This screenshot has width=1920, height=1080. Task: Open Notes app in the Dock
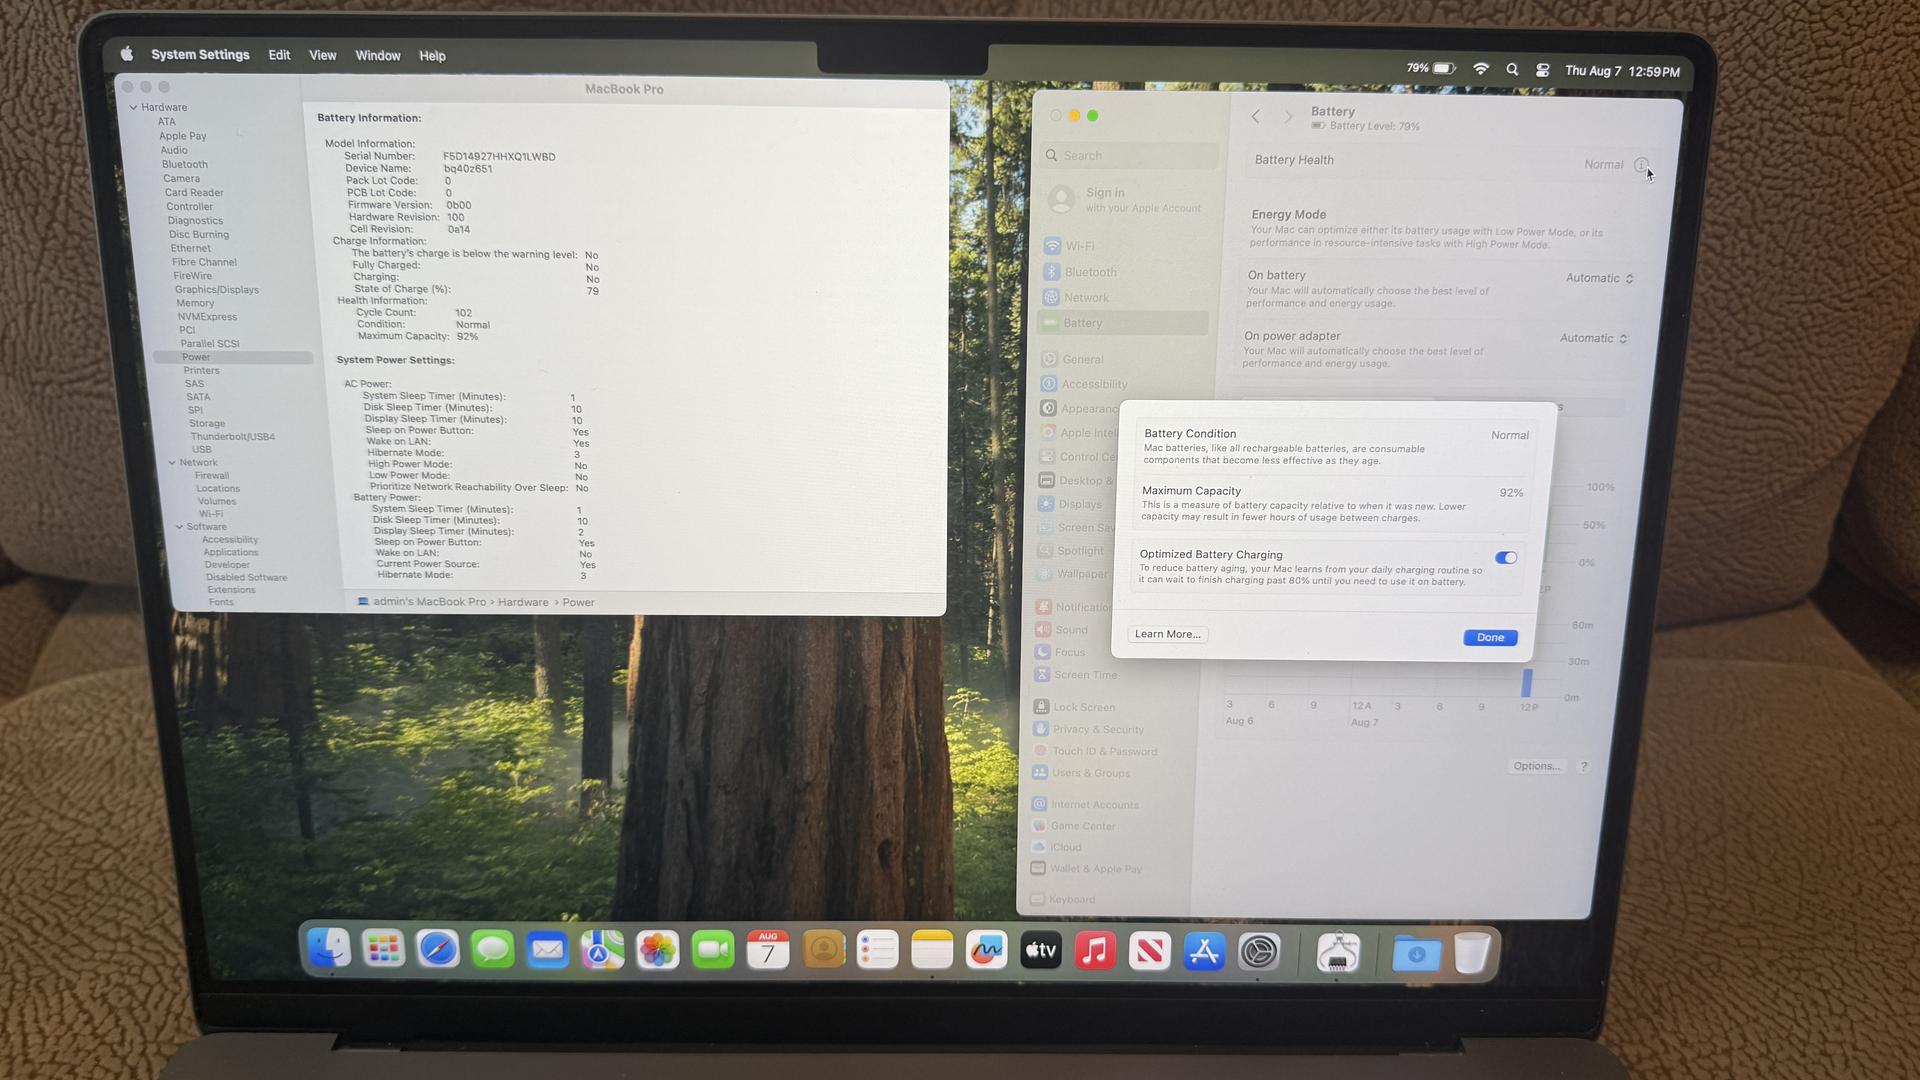932,949
